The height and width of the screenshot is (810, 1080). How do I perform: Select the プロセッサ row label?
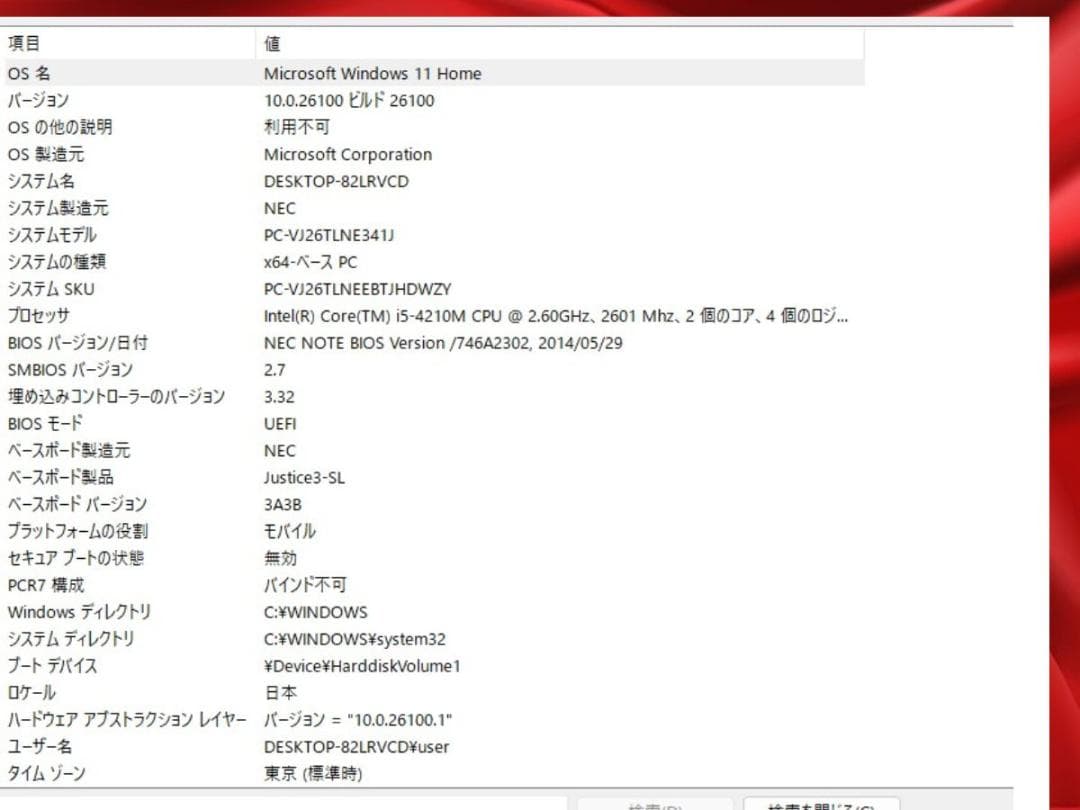(39, 315)
